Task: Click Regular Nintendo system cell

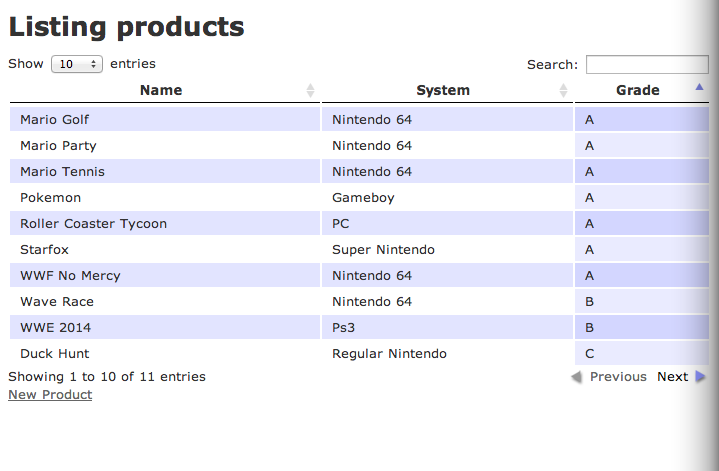Action: point(447,354)
